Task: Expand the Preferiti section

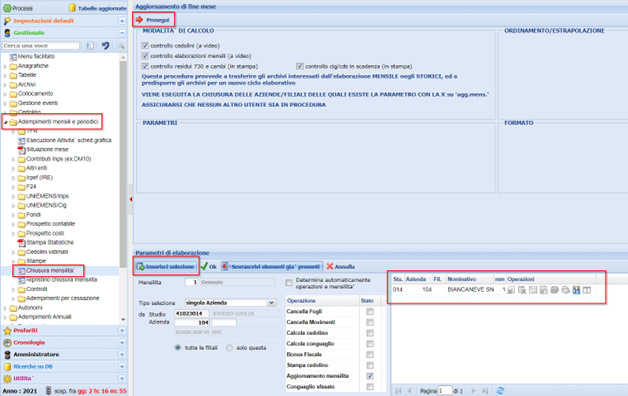Action: (x=122, y=330)
